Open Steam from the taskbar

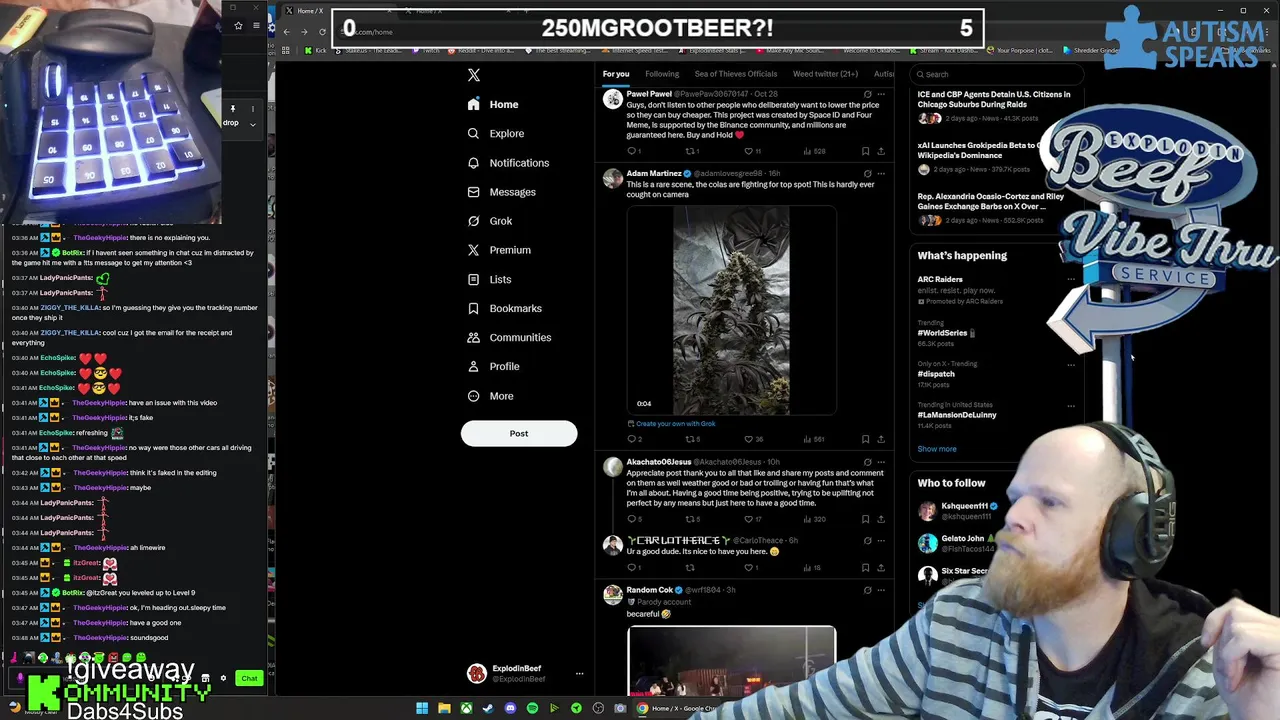coord(488,709)
